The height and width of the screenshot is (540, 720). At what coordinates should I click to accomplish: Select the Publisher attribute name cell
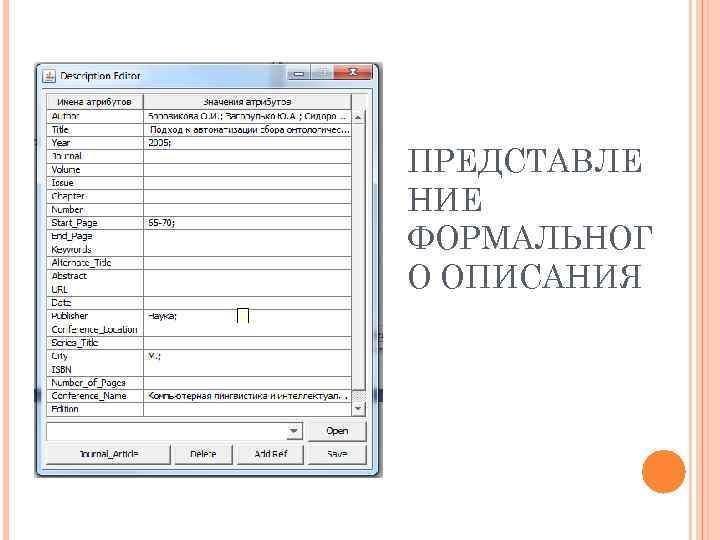click(x=95, y=316)
